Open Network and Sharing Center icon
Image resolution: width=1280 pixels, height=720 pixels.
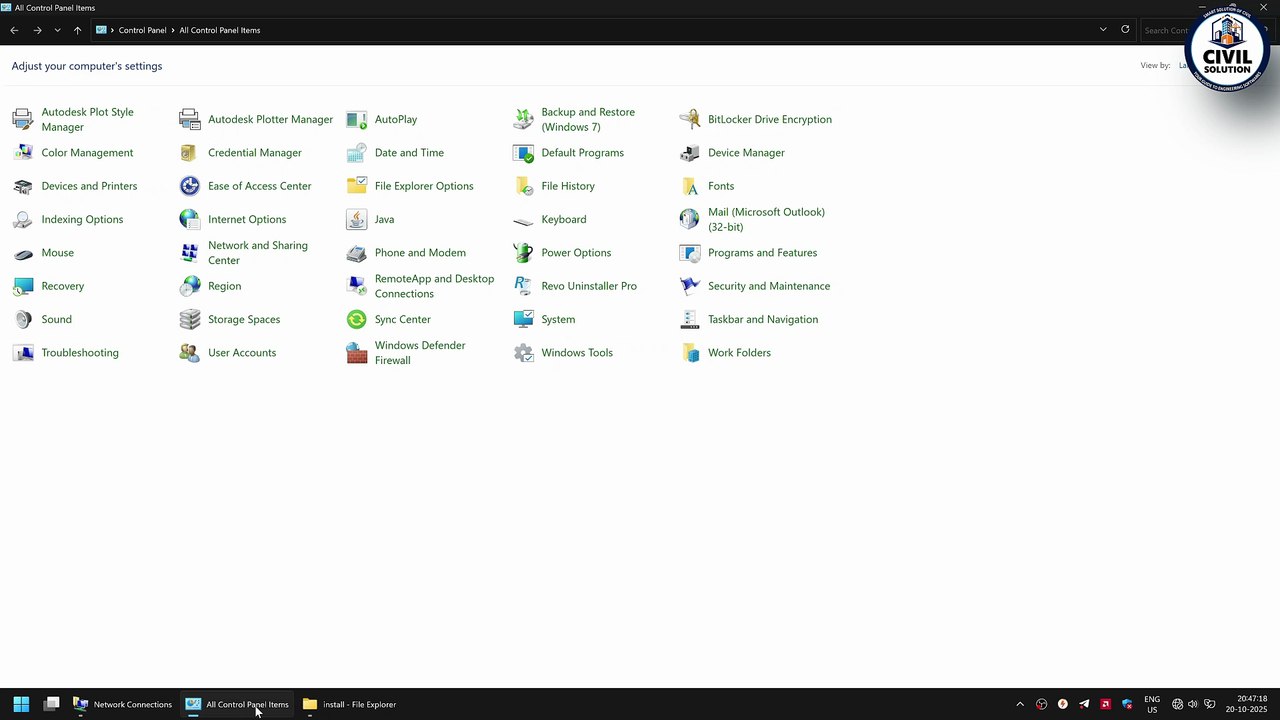[190, 253]
